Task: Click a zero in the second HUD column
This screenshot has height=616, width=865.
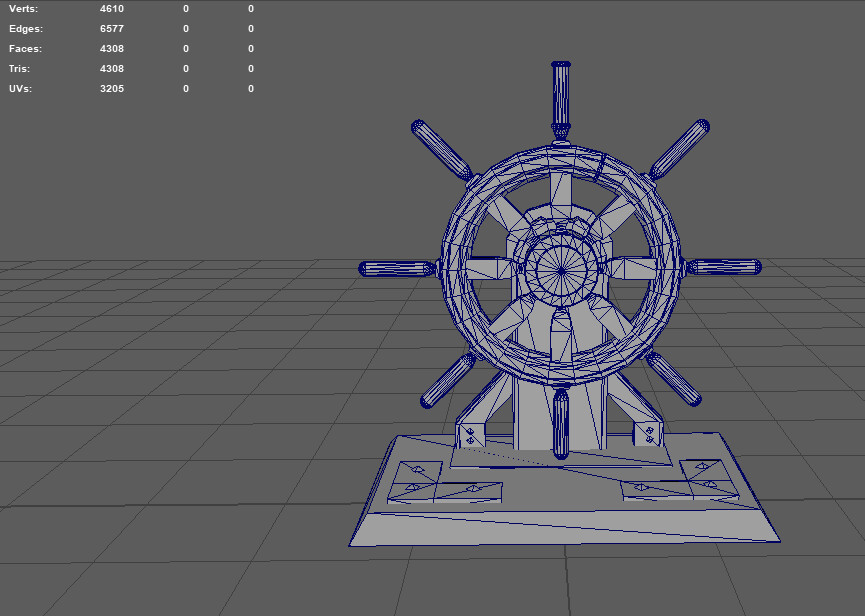Action: click(185, 28)
